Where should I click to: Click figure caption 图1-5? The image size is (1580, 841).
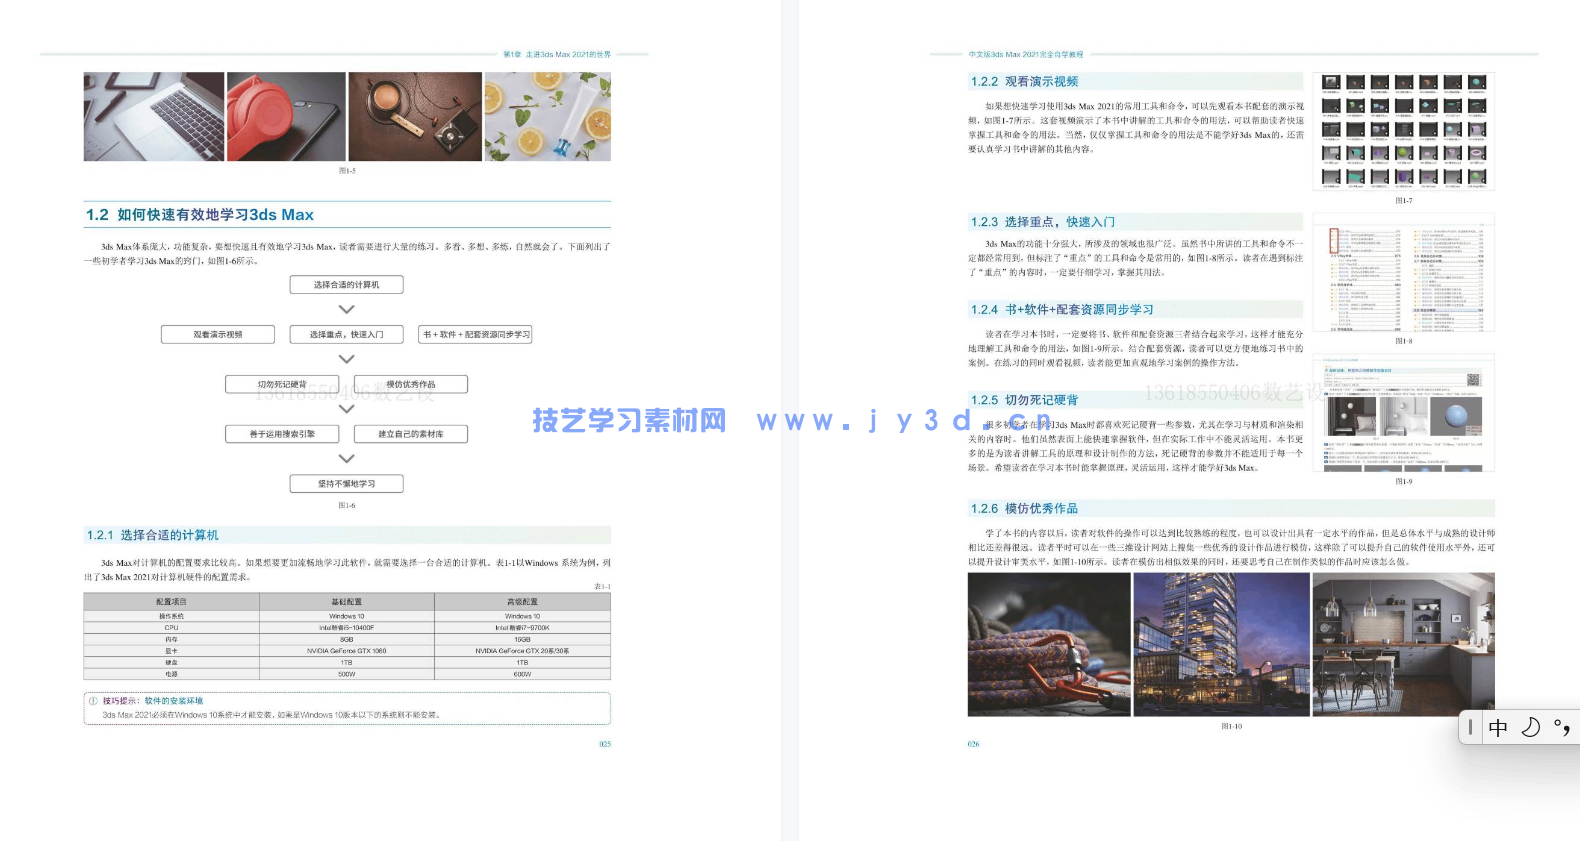[x=347, y=171]
